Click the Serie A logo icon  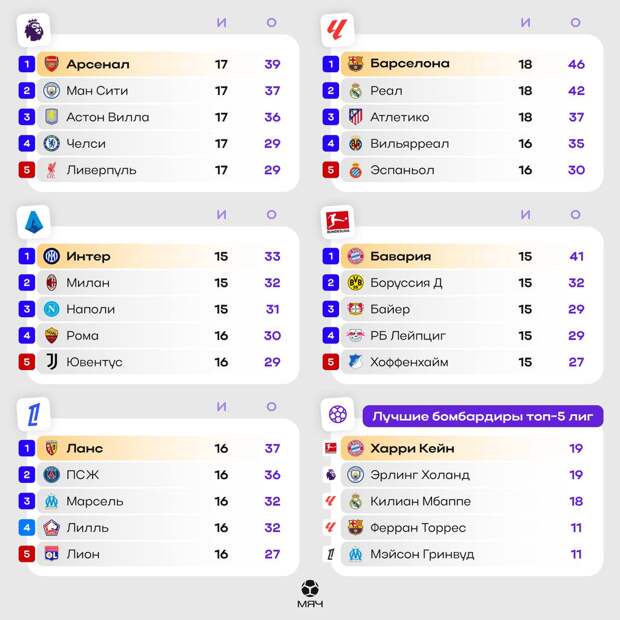coord(34,222)
